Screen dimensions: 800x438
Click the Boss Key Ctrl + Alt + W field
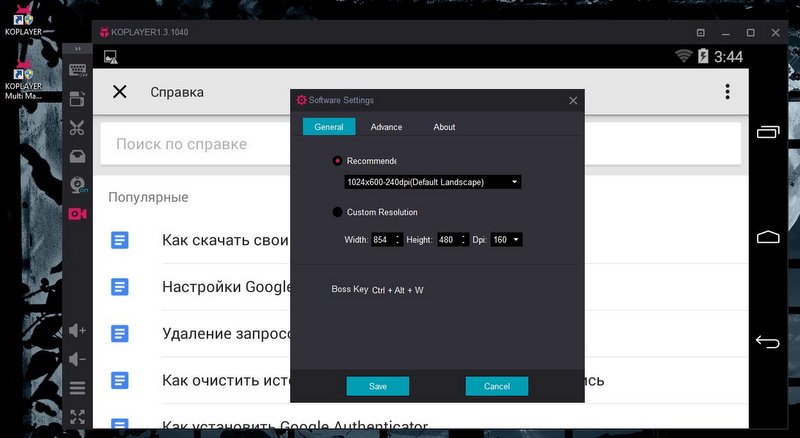click(397, 290)
